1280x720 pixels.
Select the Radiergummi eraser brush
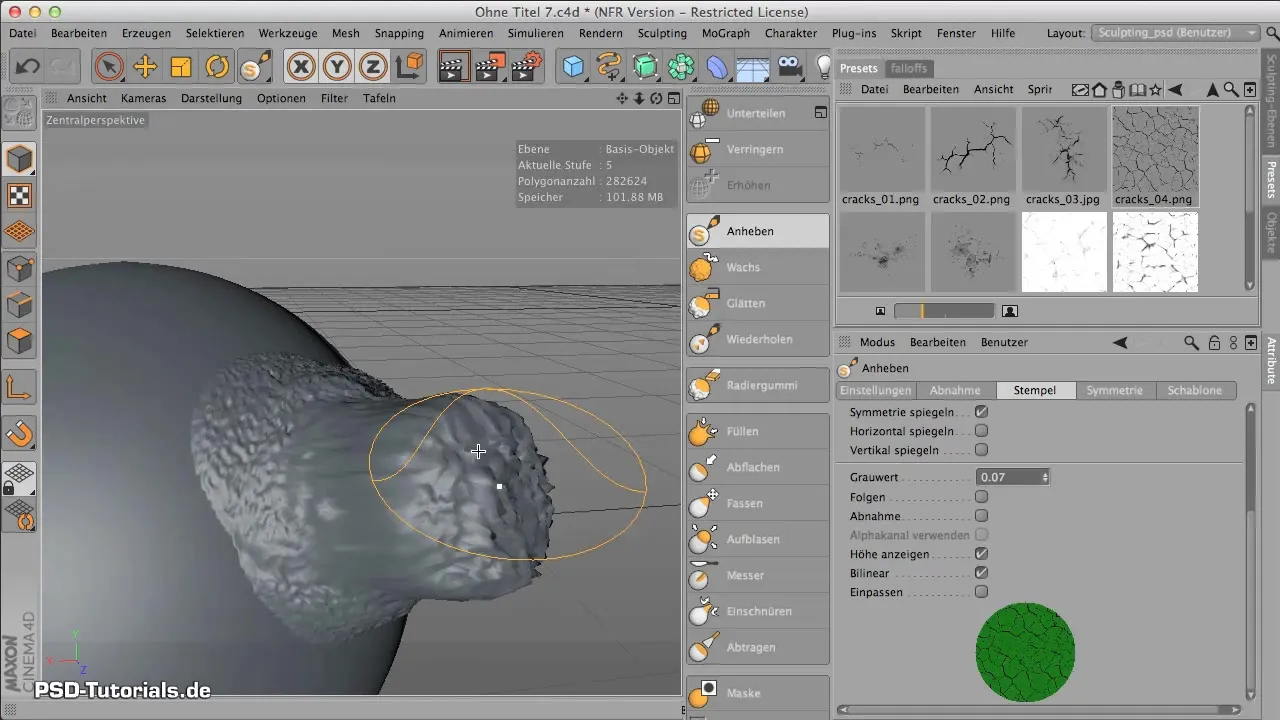coord(758,385)
